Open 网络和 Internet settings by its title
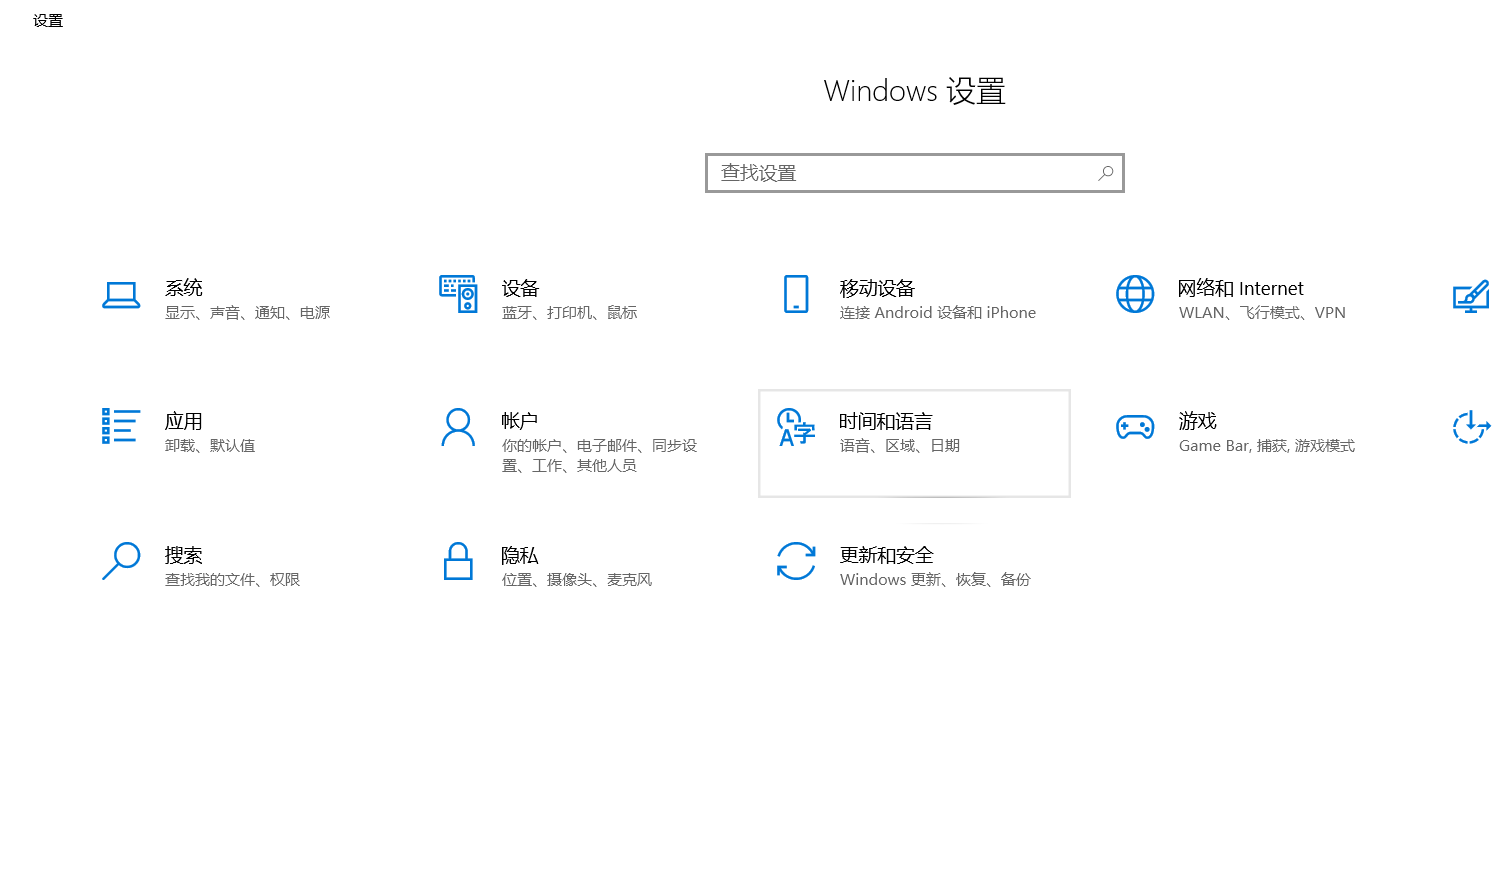 (1240, 288)
